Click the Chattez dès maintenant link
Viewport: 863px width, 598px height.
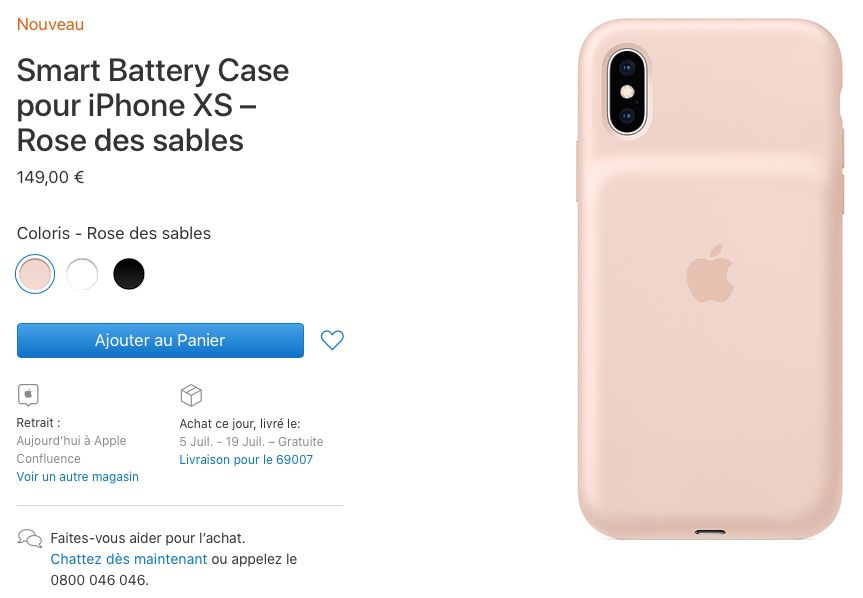click(x=129, y=559)
